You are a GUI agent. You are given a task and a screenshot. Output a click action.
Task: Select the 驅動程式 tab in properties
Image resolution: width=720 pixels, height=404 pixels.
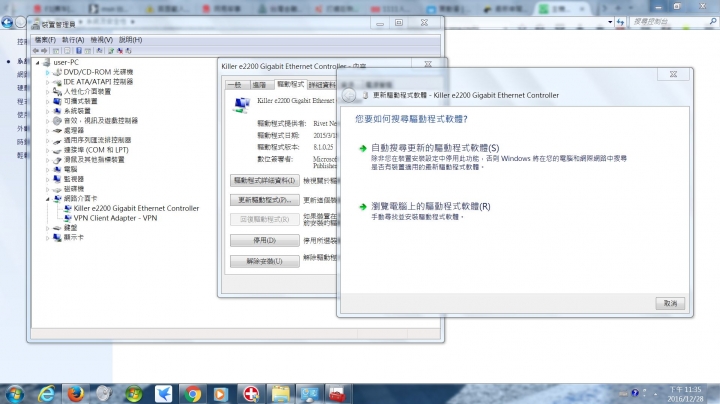click(290, 84)
